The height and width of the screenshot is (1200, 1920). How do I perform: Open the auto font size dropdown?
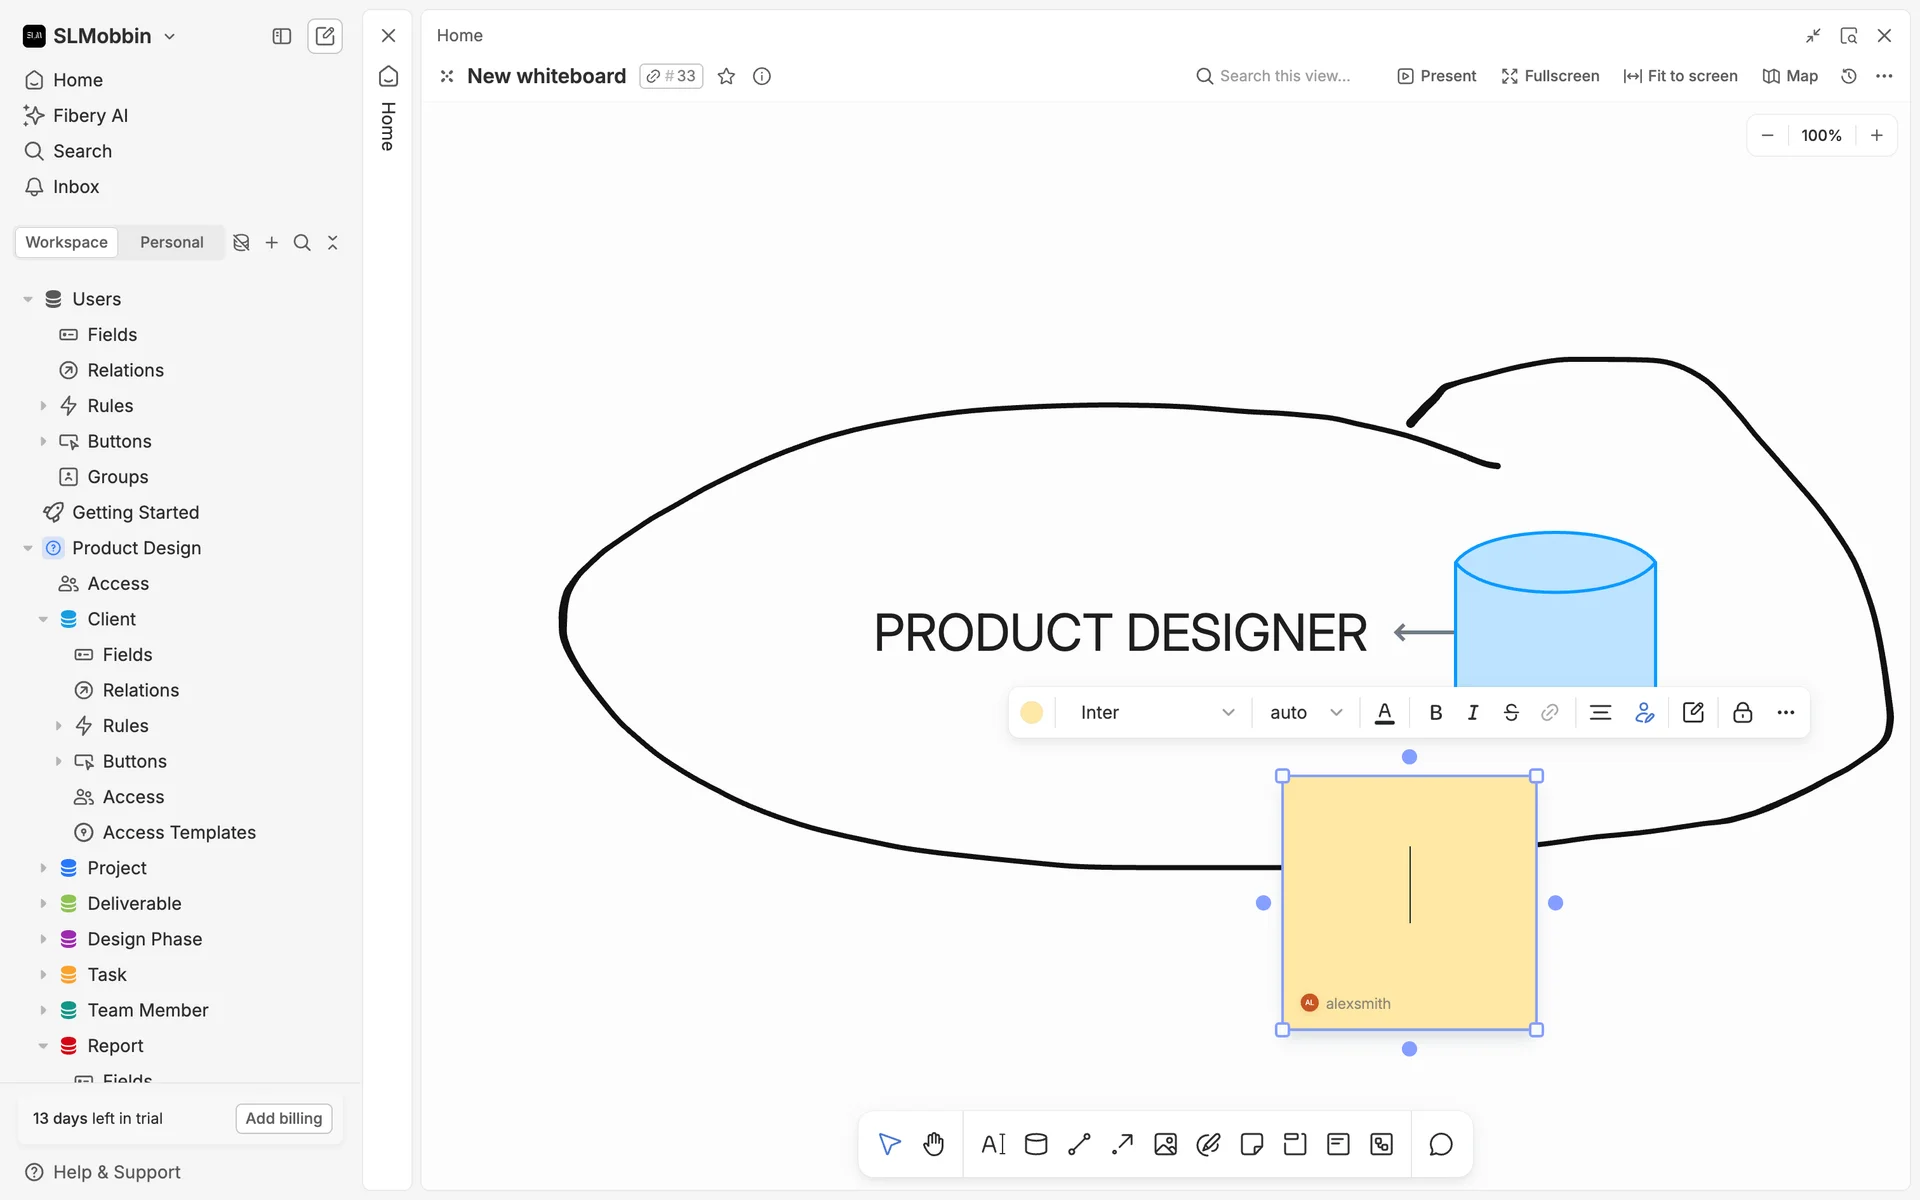tap(1305, 712)
